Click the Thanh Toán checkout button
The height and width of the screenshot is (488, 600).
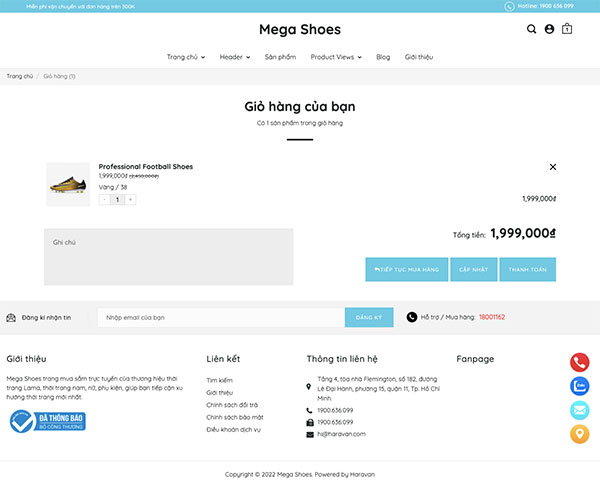527,269
